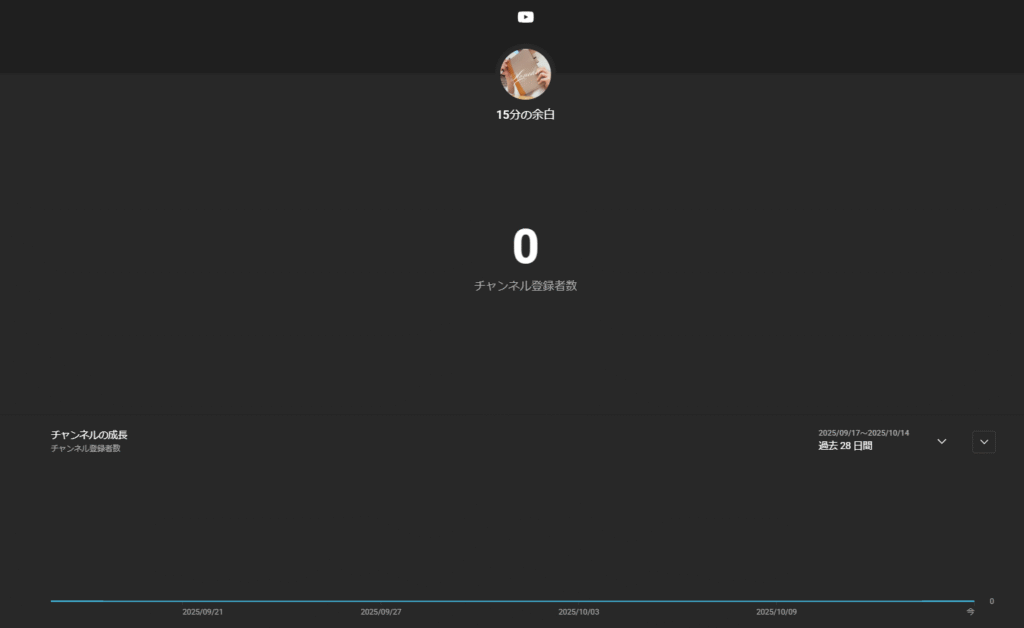Click the large subscriber count 0
Viewport: 1024px width, 628px height.
(525, 247)
